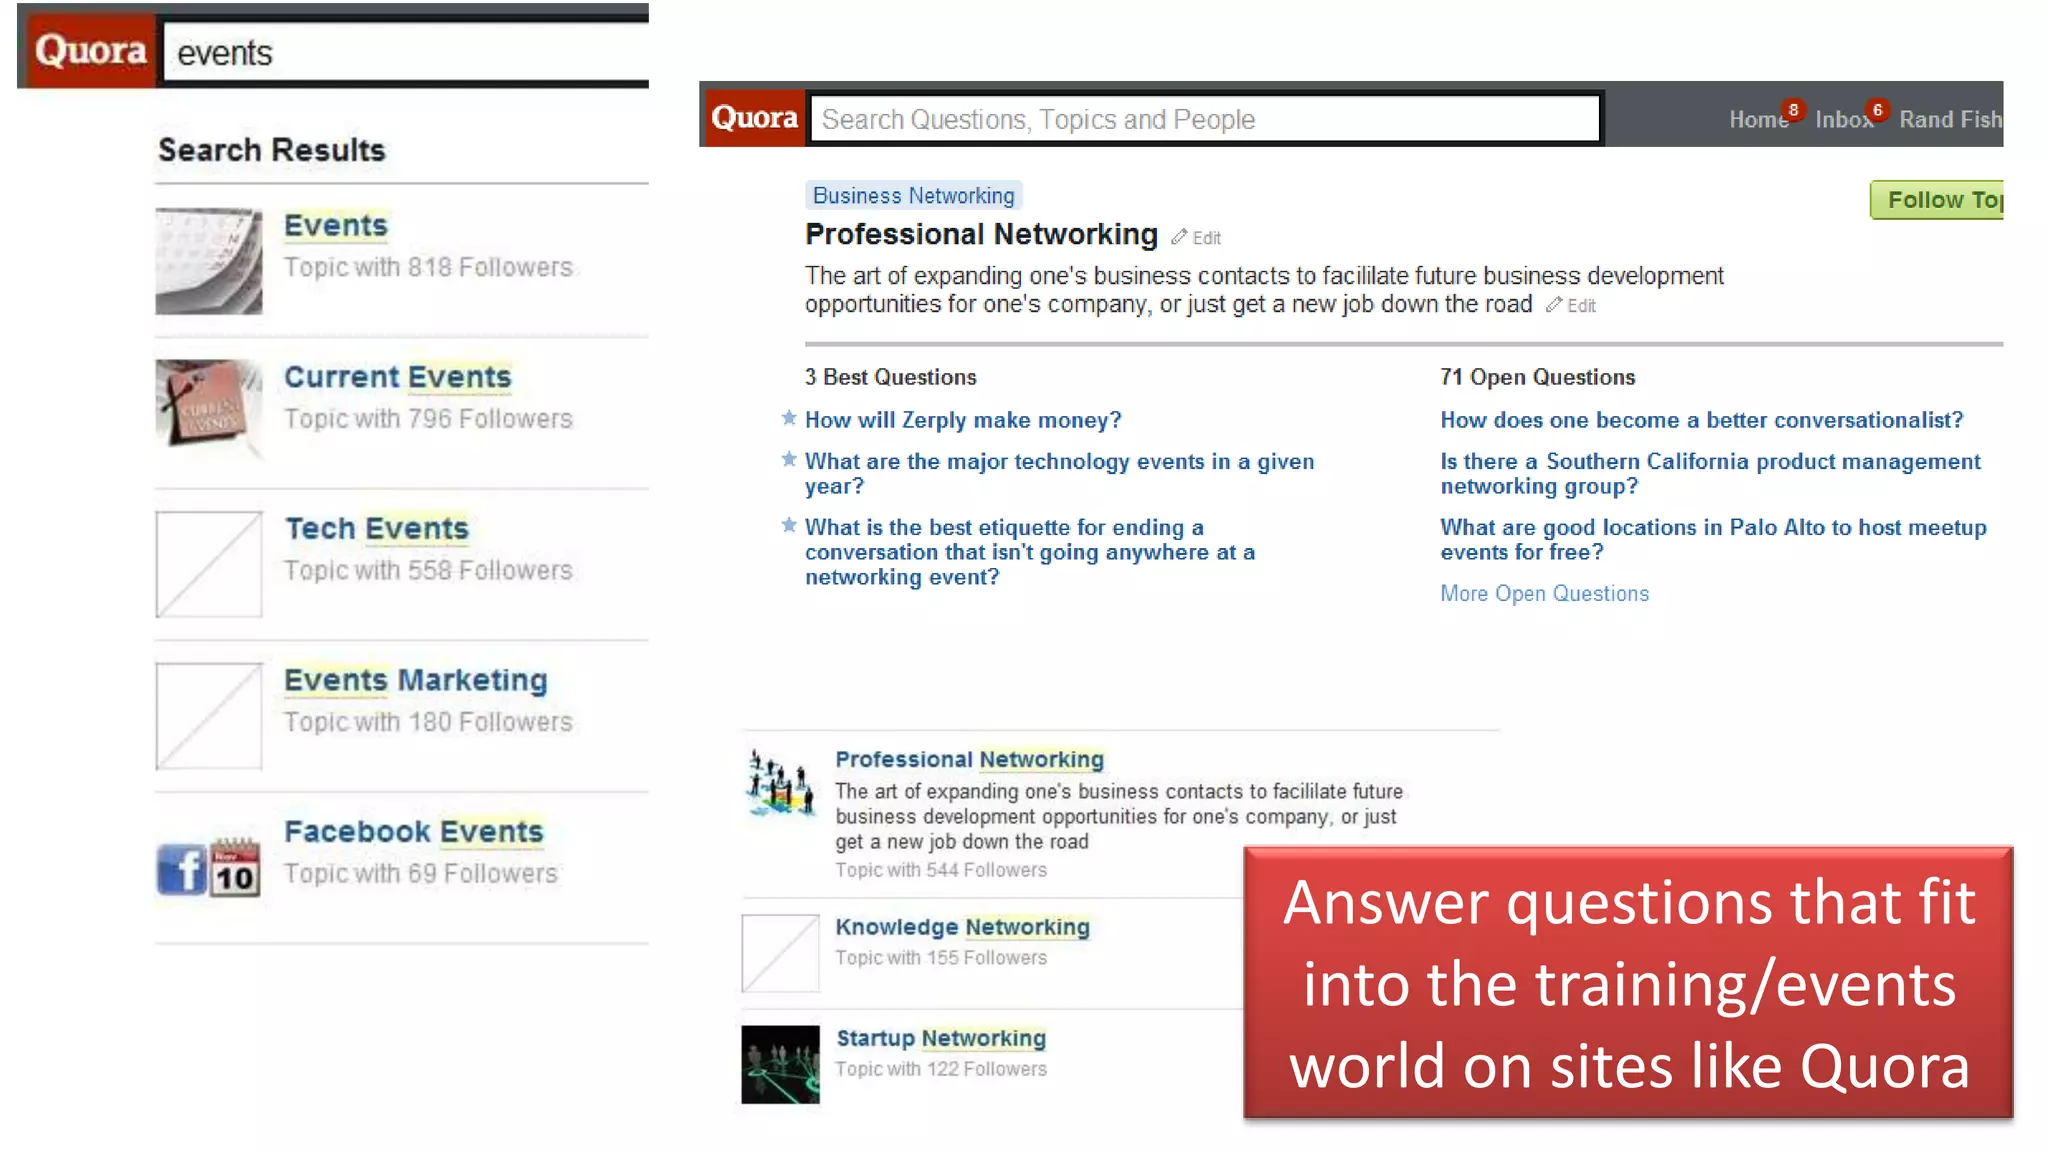Click the '3 Best Questions' heading
2048x1152 pixels.
click(x=890, y=377)
